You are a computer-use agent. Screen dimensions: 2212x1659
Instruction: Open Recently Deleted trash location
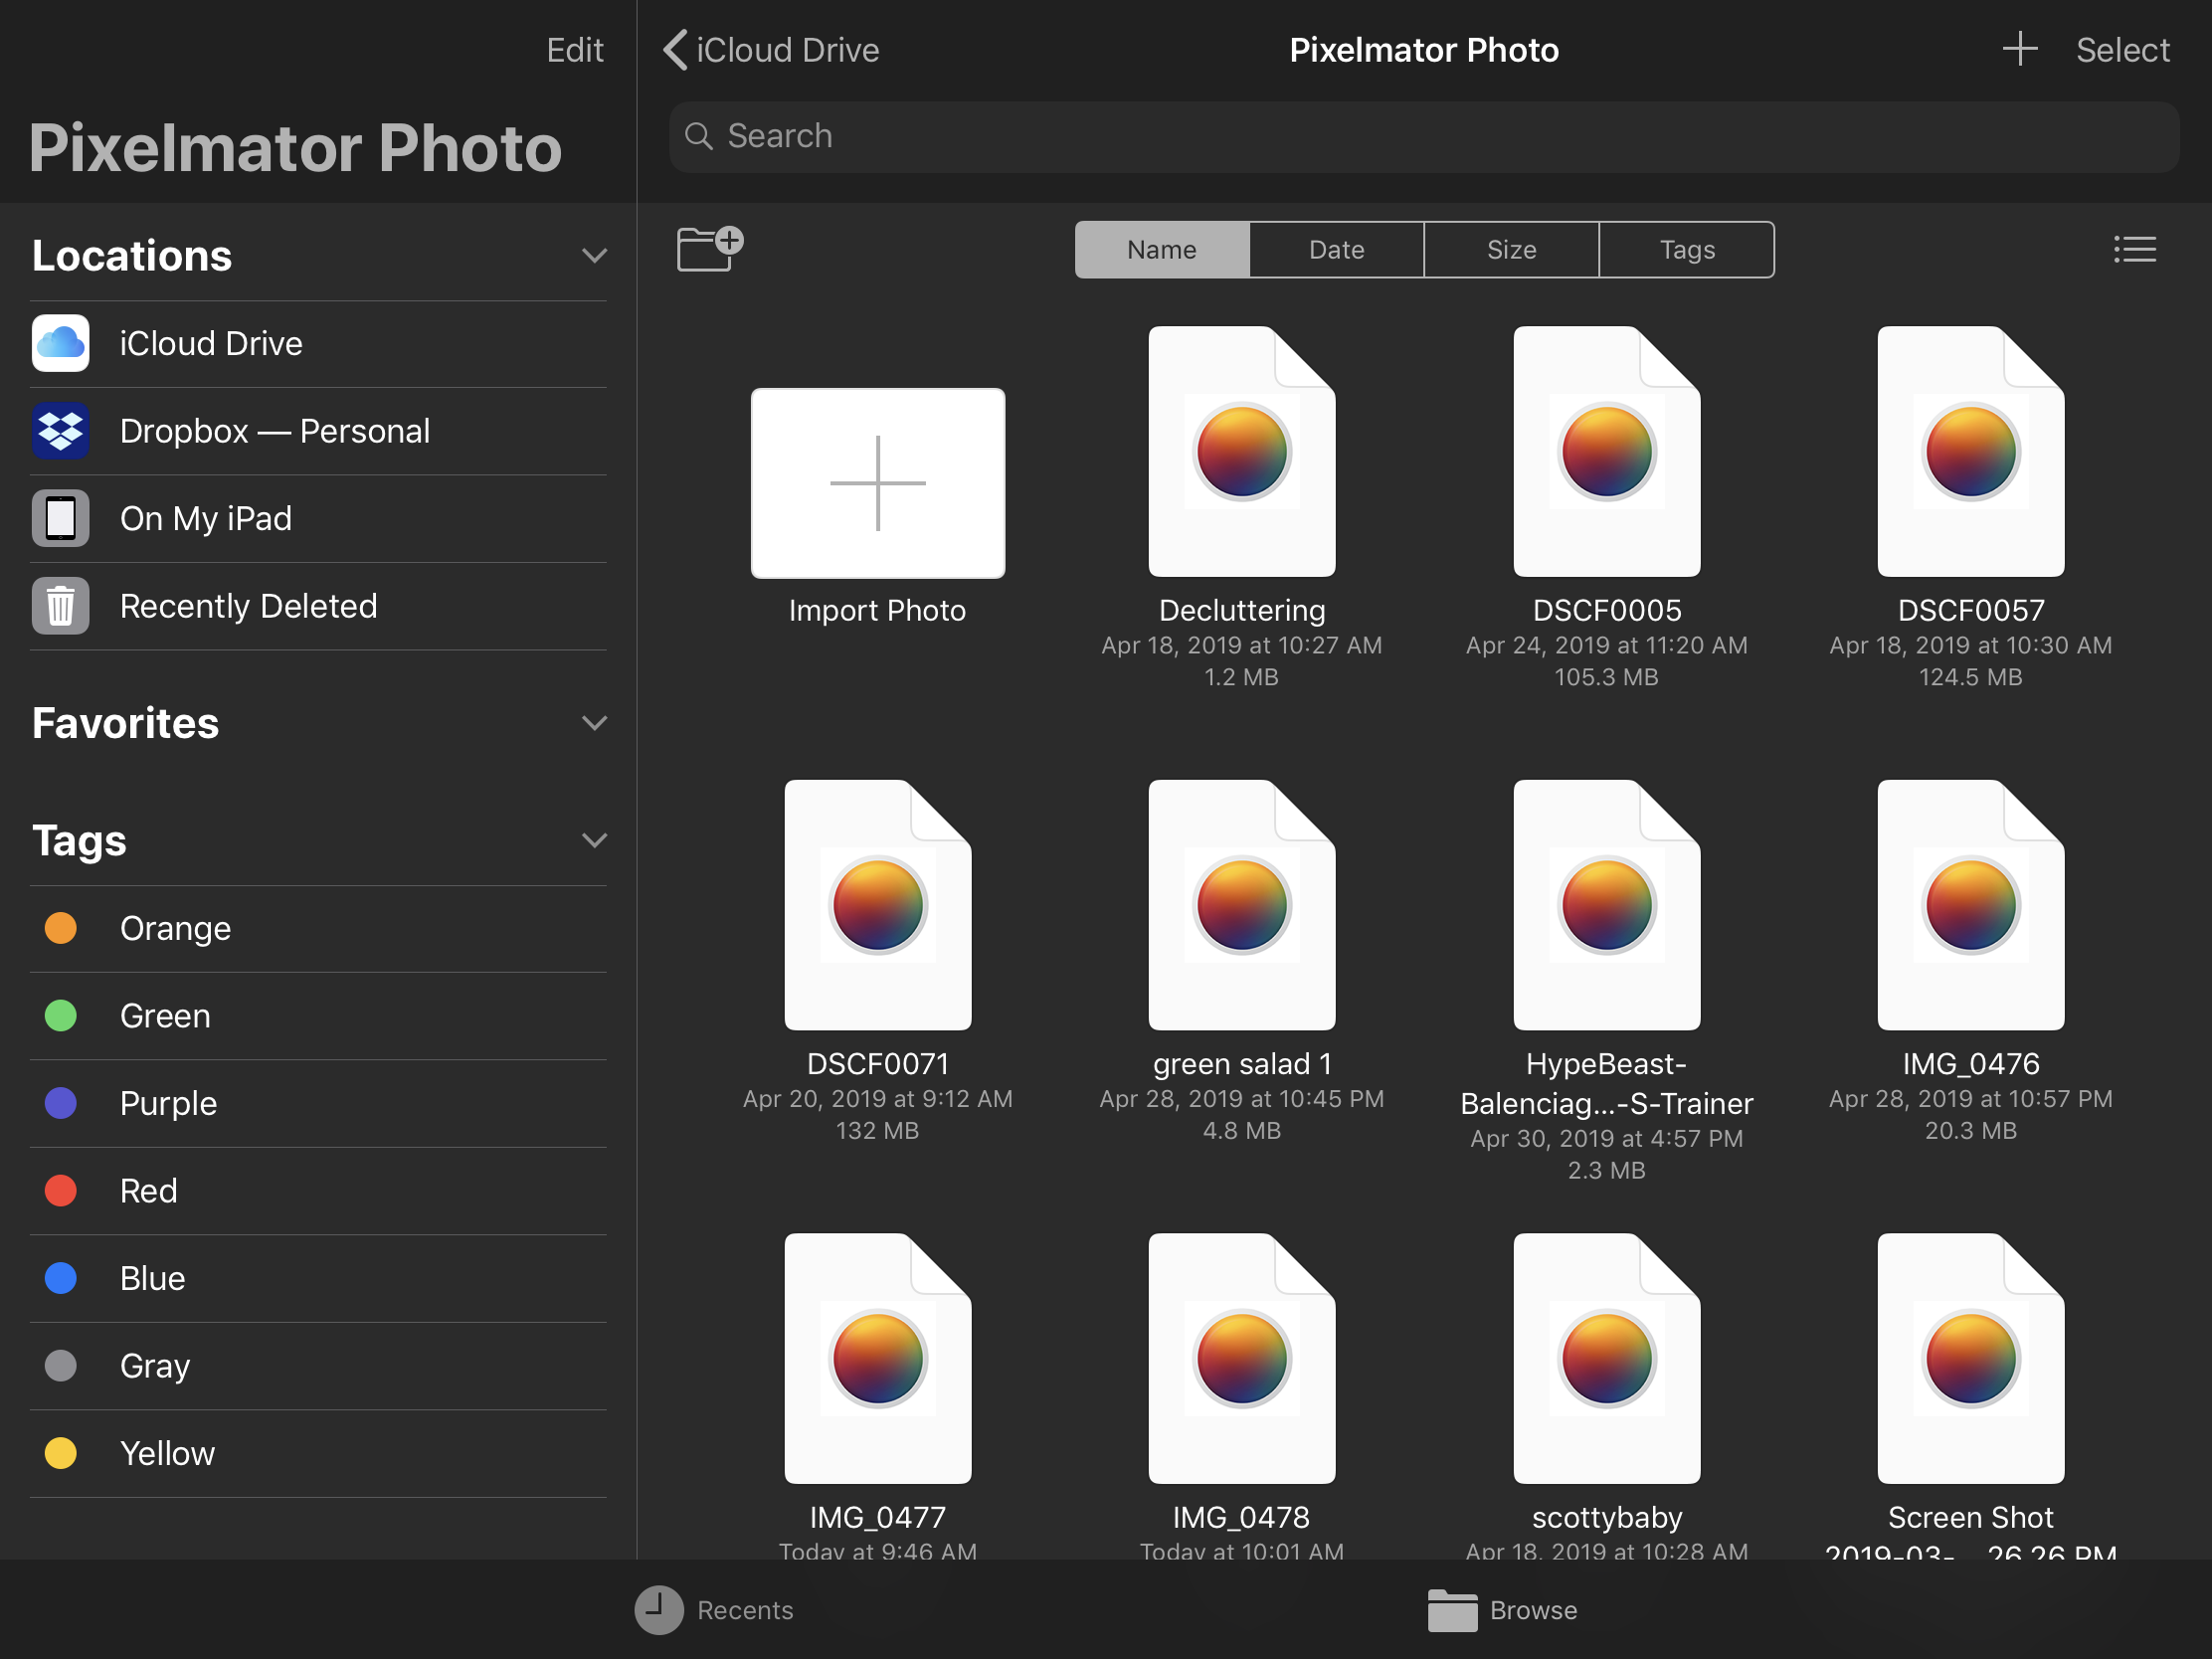click(x=318, y=606)
